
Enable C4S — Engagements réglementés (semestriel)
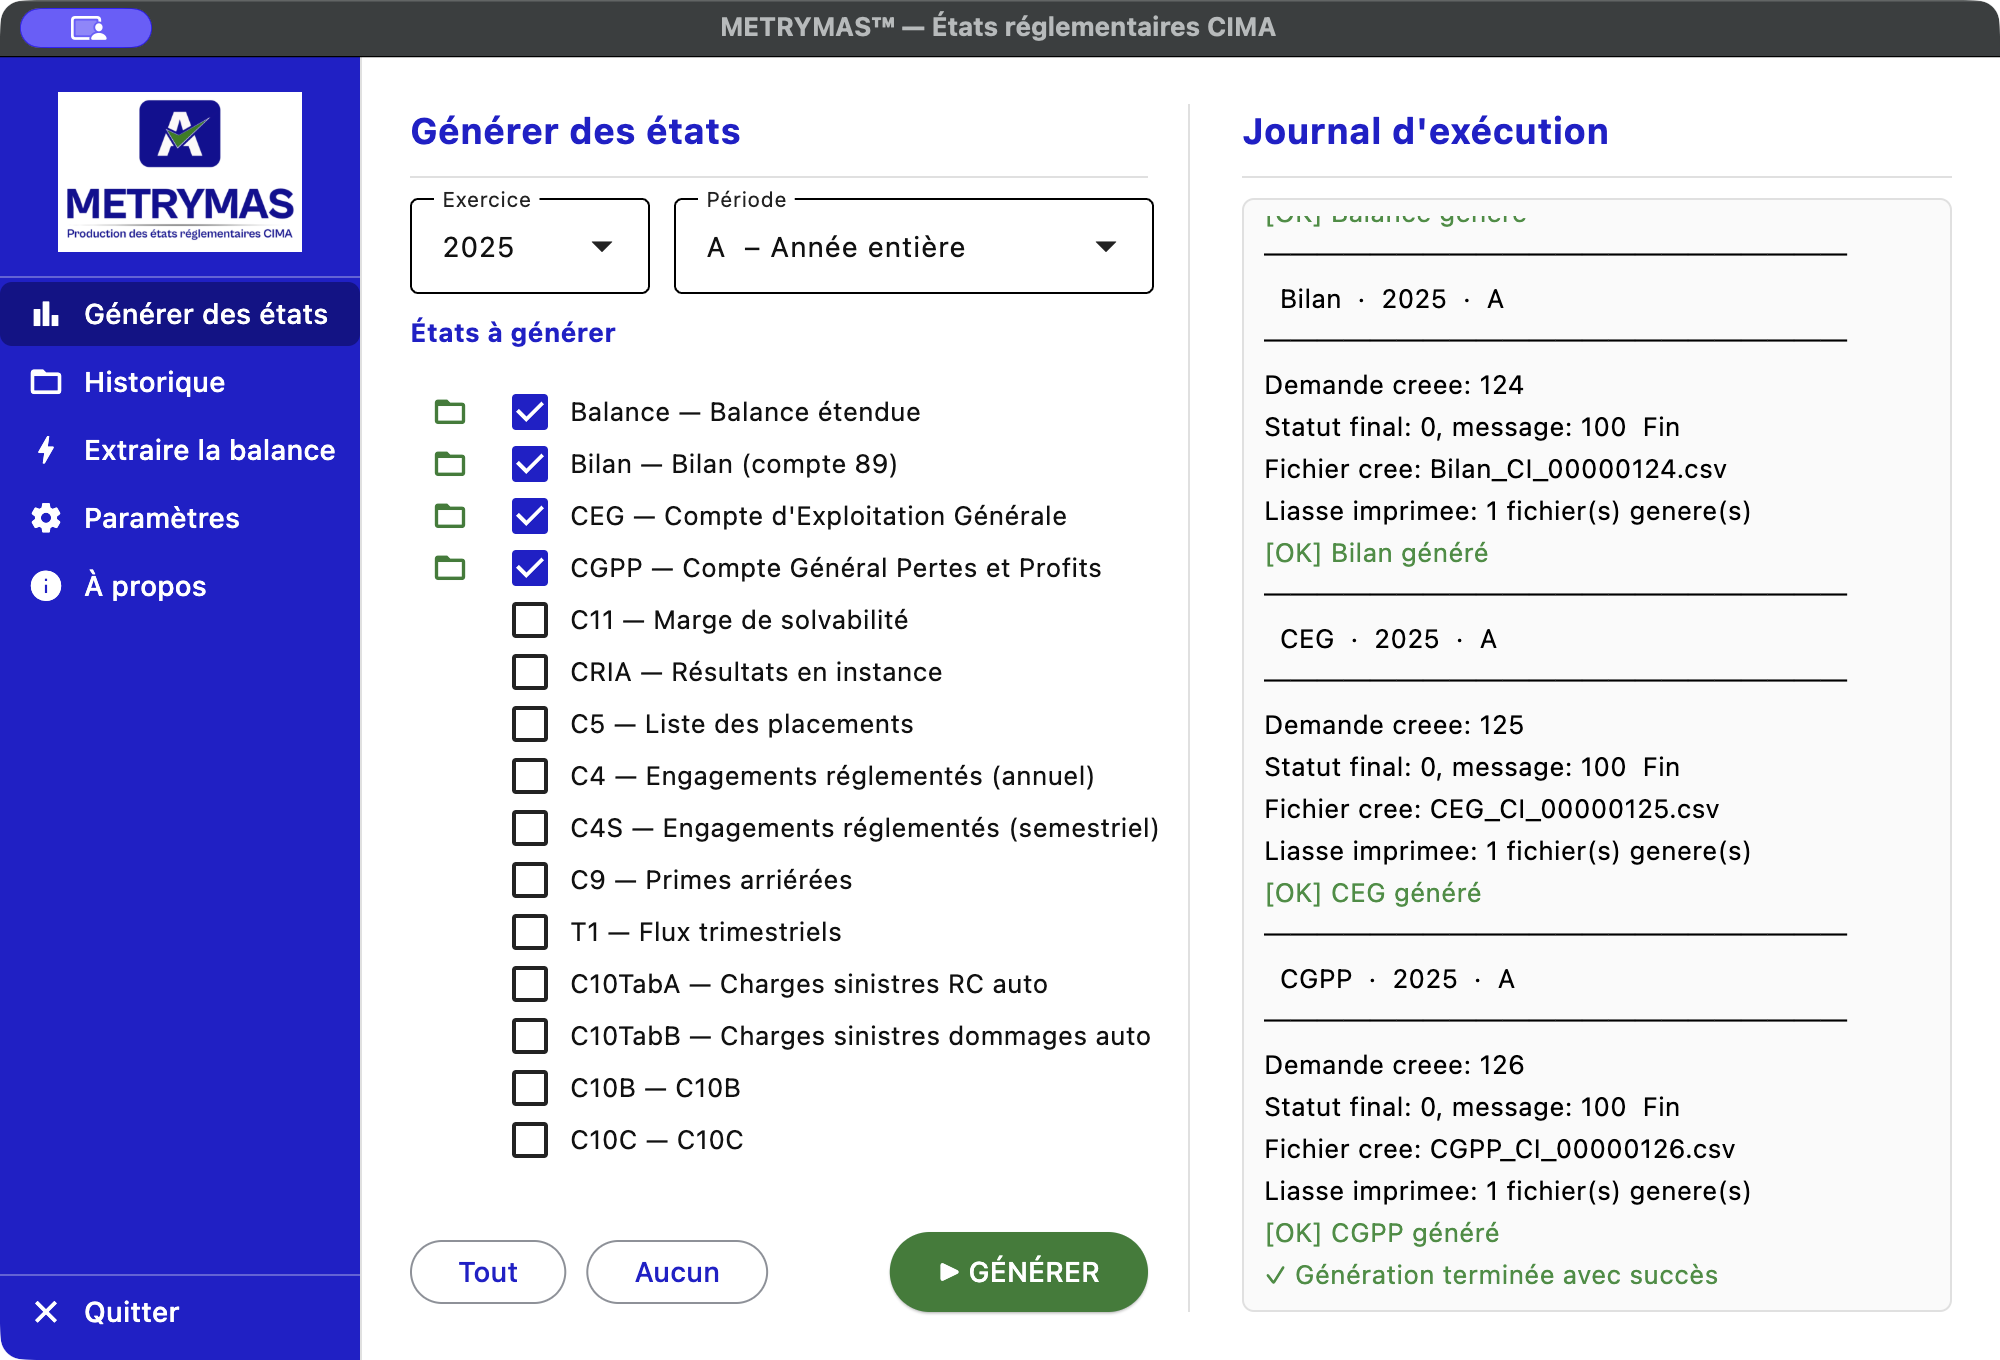pyautogui.click(x=530, y=828)
